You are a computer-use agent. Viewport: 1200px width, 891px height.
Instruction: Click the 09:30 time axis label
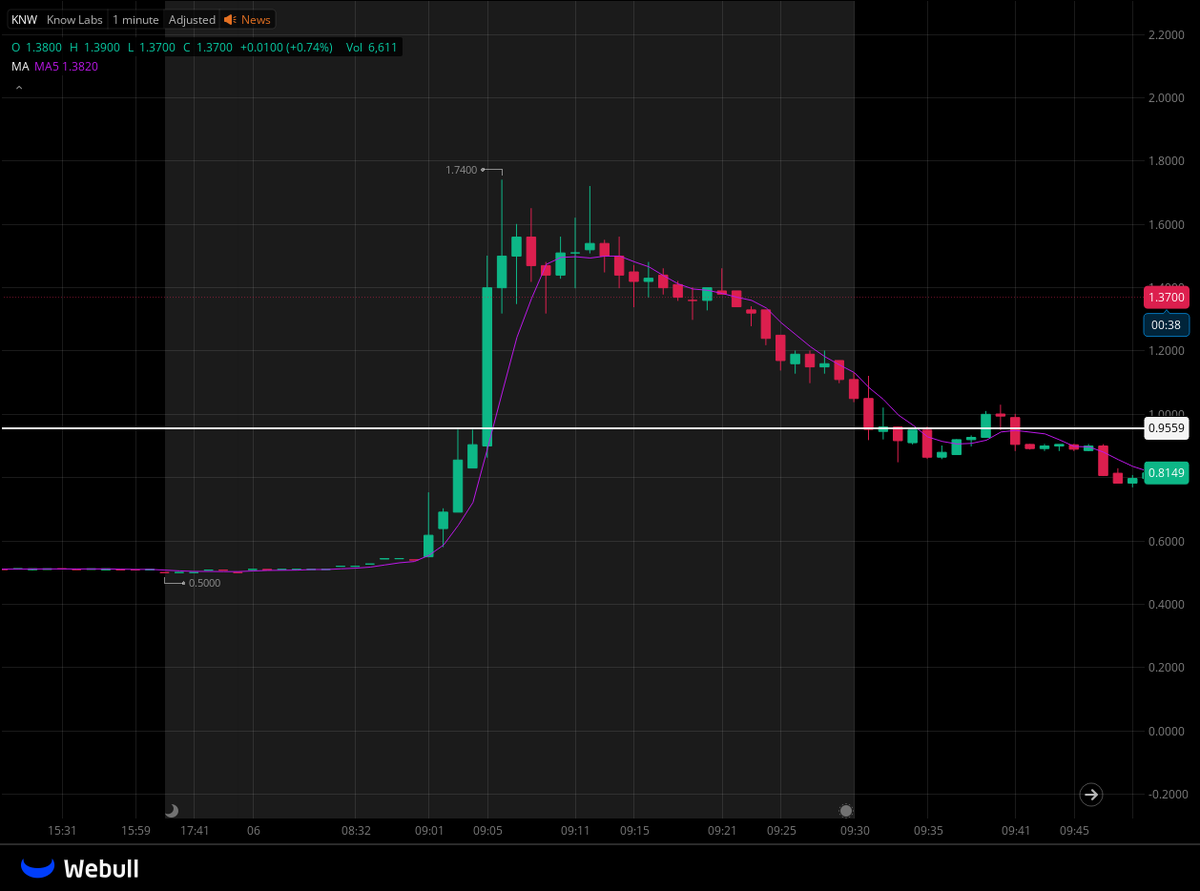tap(854, 830)
